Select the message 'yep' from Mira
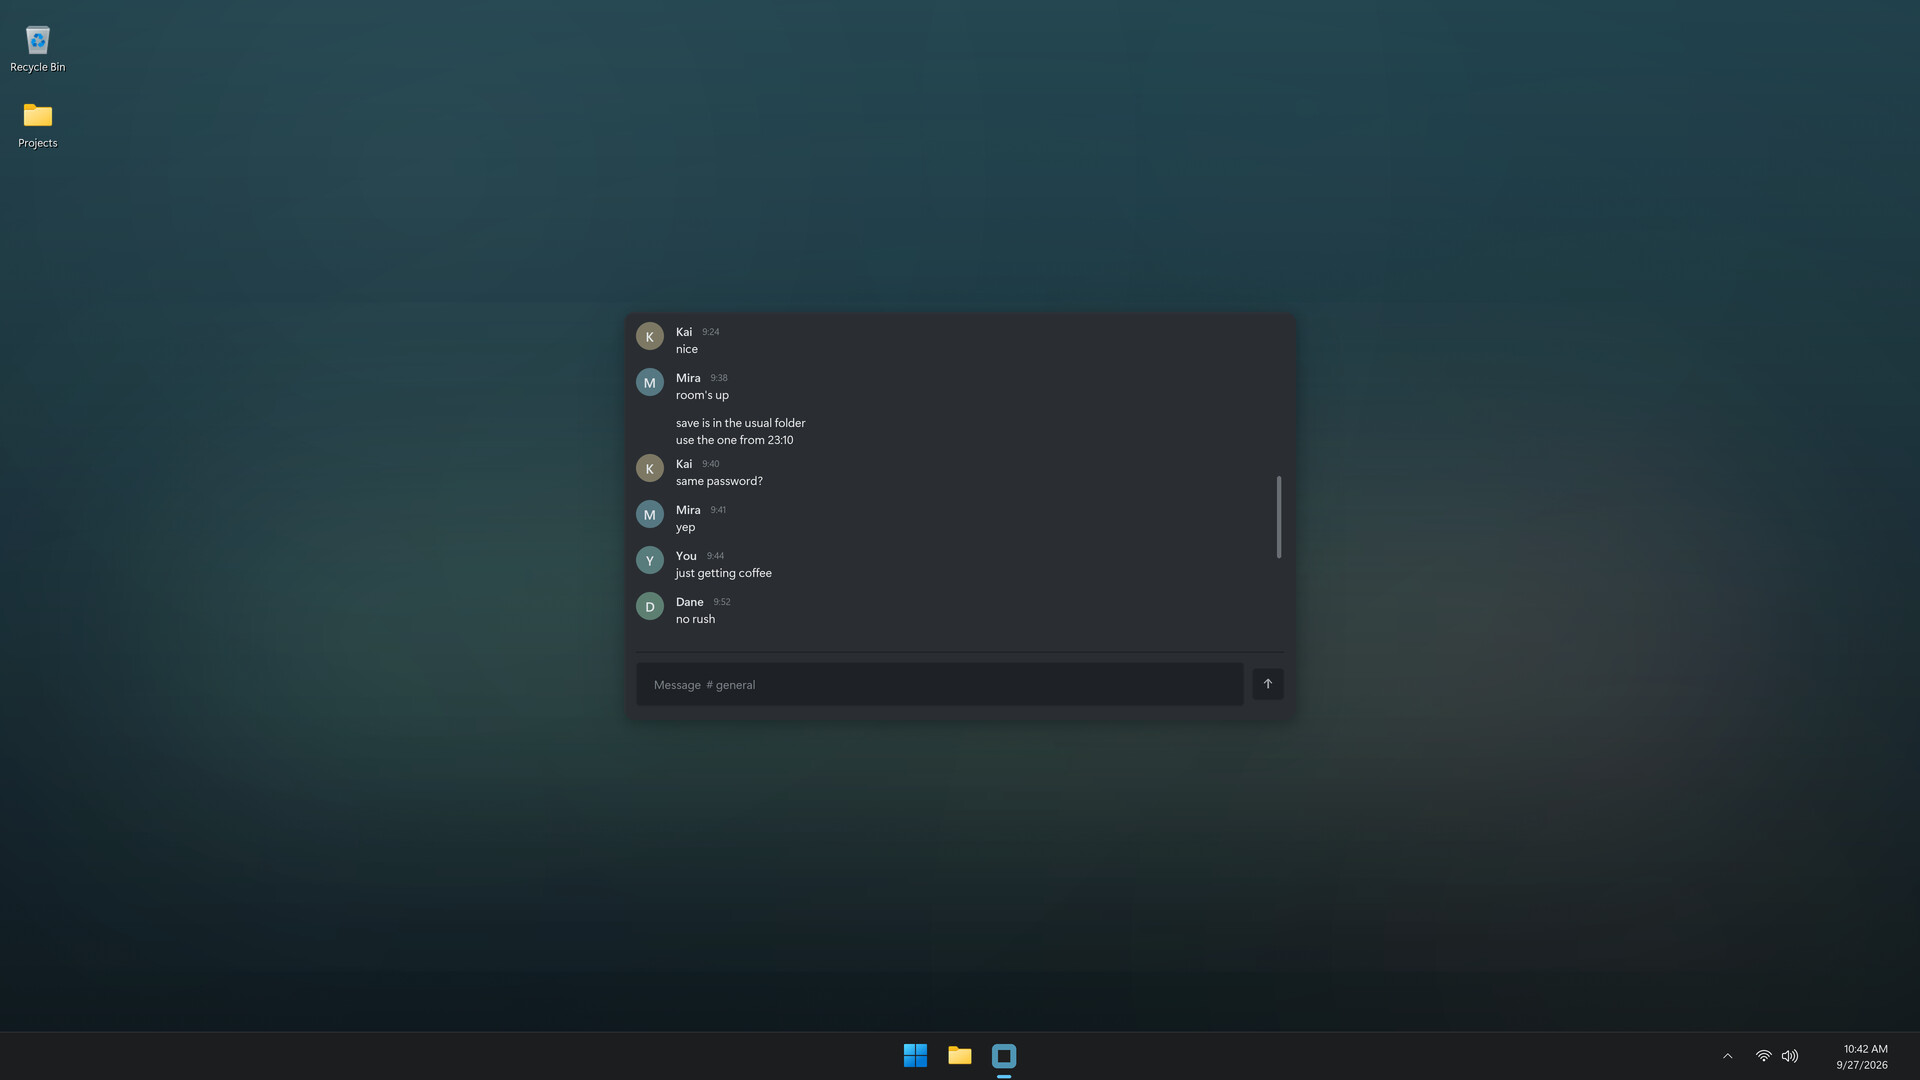The image size is (1920, 1080). pos(685,527)
